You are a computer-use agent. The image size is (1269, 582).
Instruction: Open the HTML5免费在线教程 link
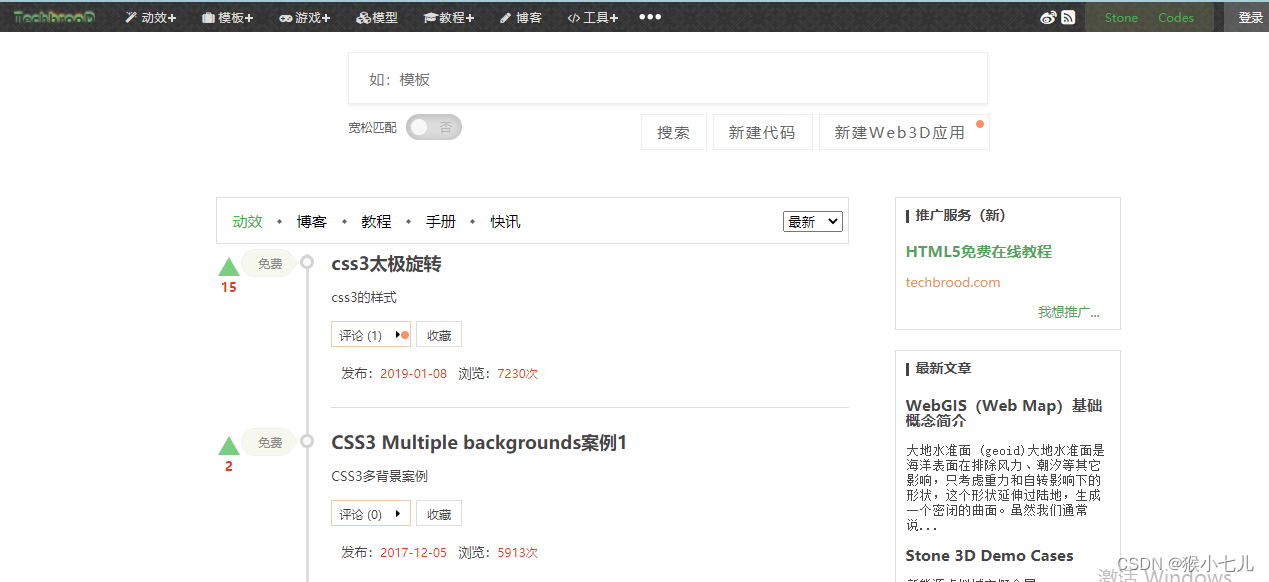(979, 251)
